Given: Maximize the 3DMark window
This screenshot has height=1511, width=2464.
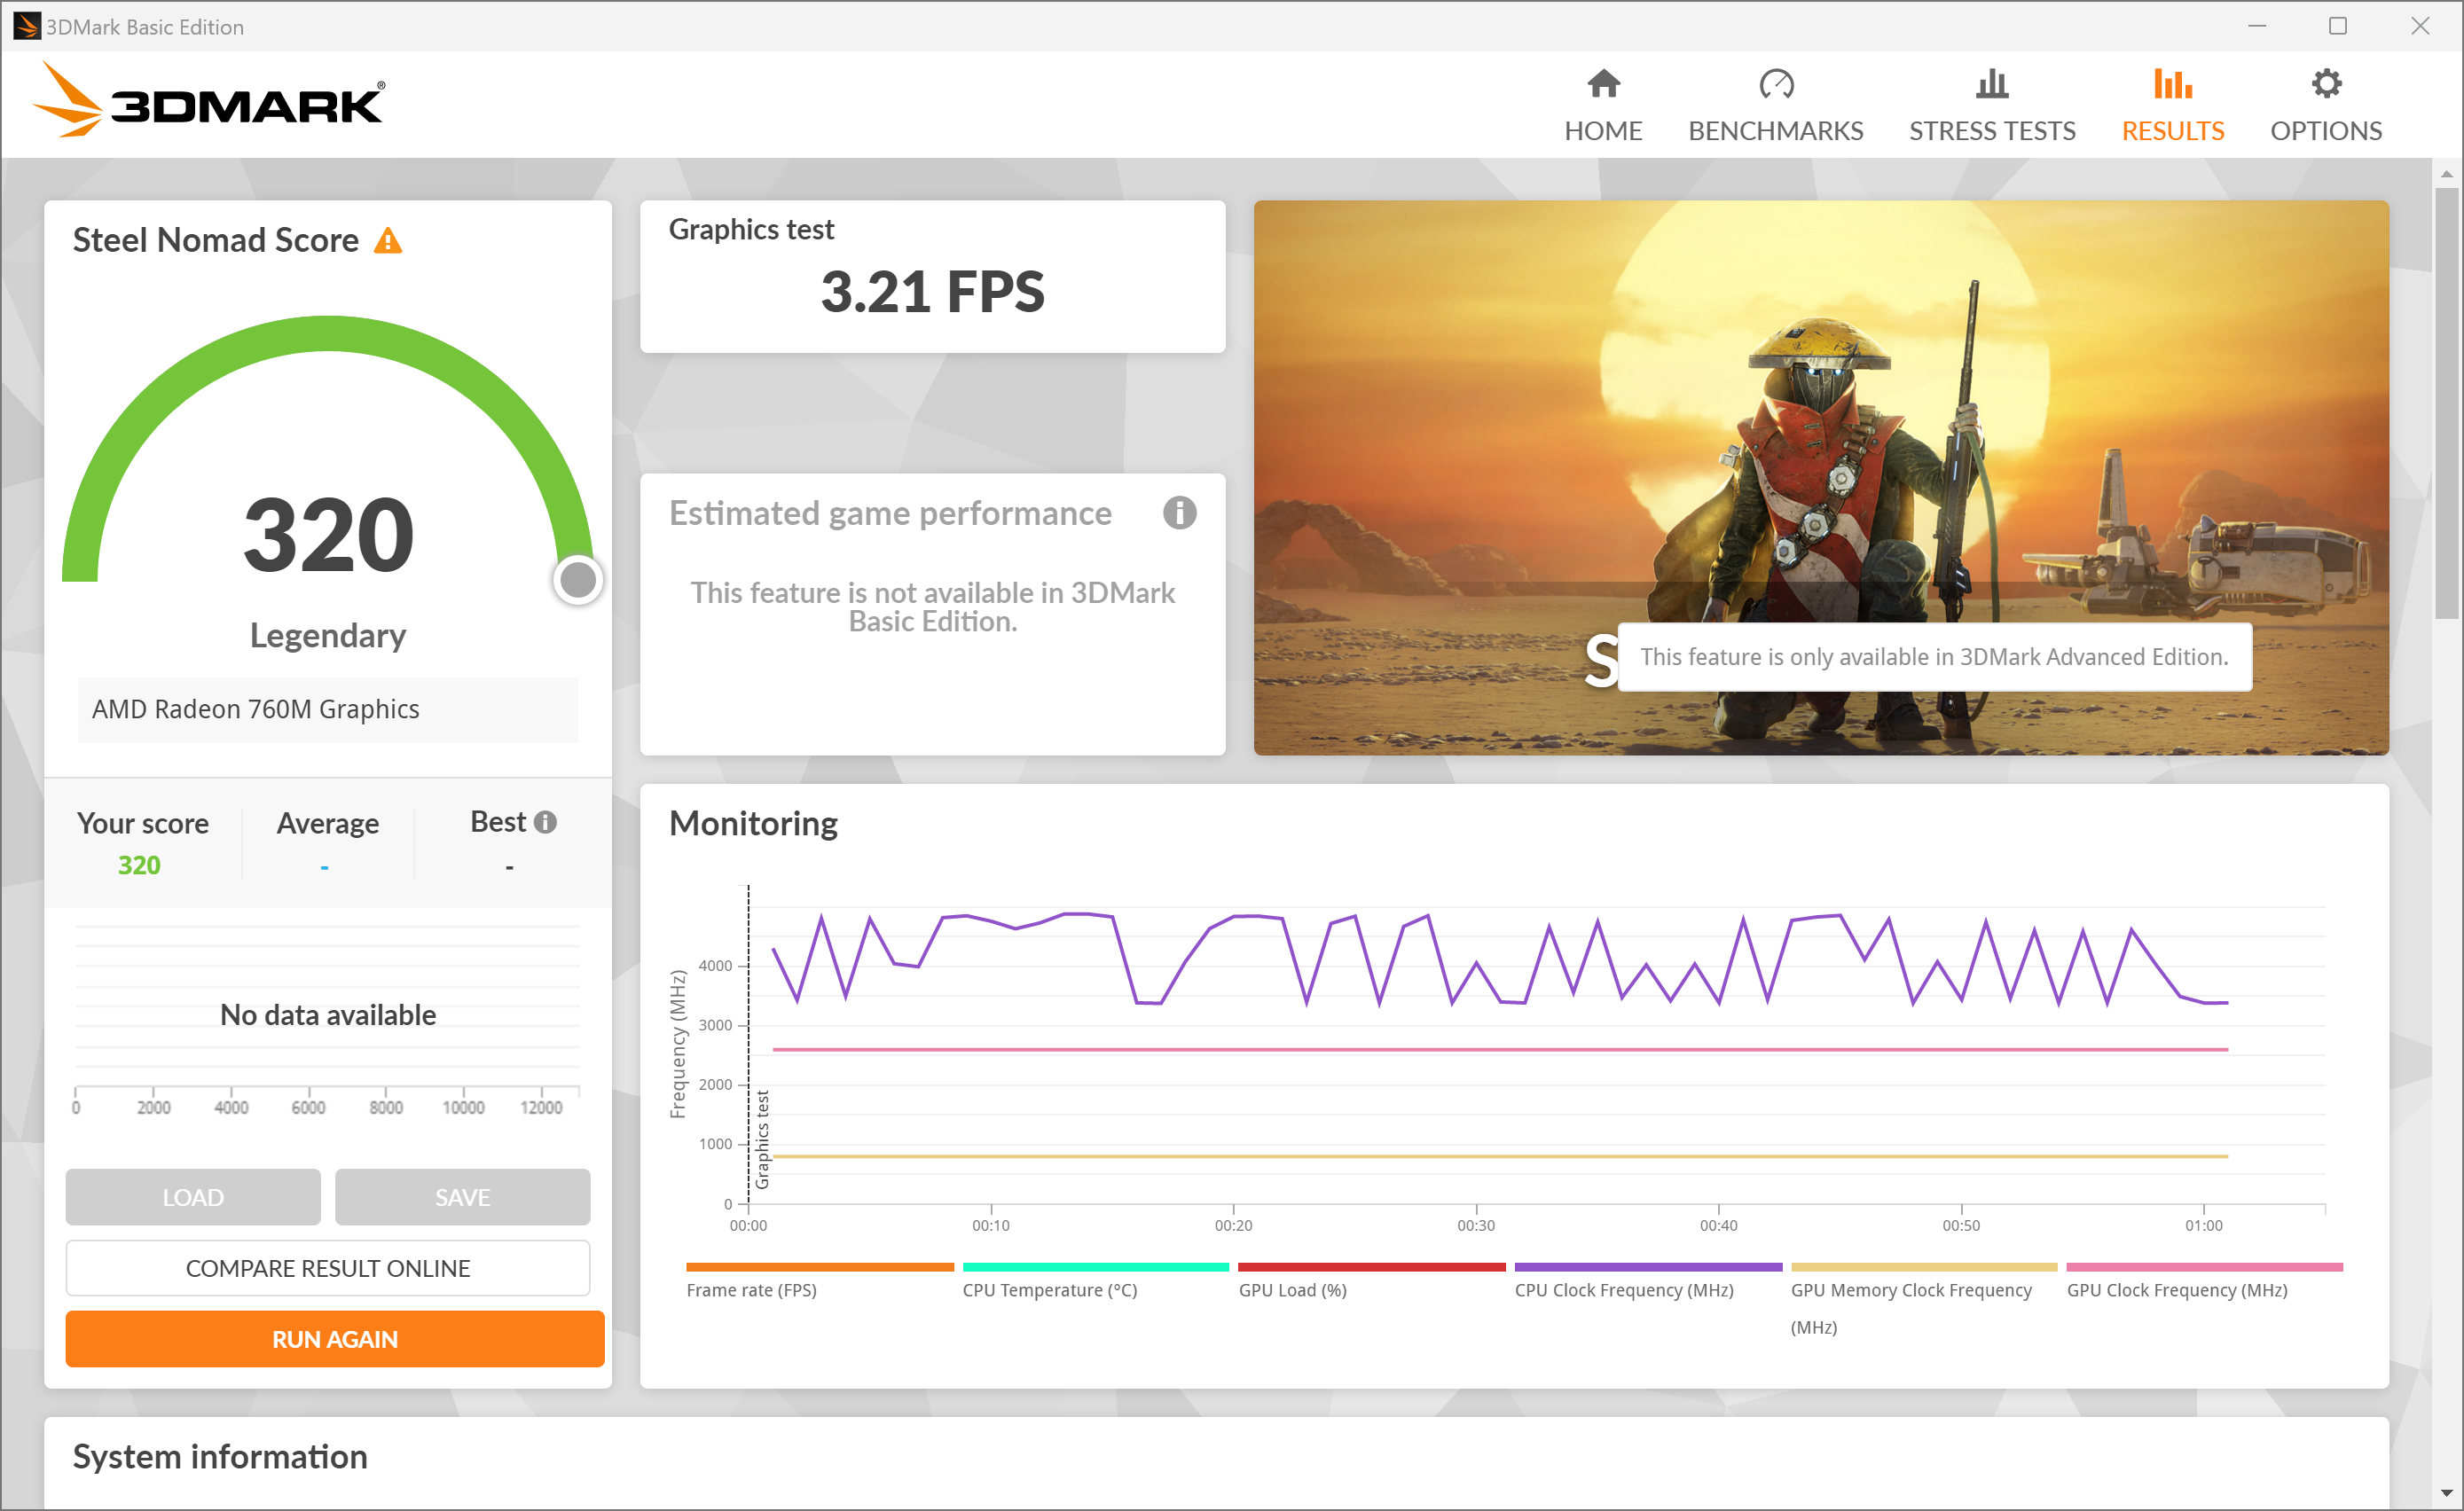Looking at the screenshot, I should pos(2338,26).
